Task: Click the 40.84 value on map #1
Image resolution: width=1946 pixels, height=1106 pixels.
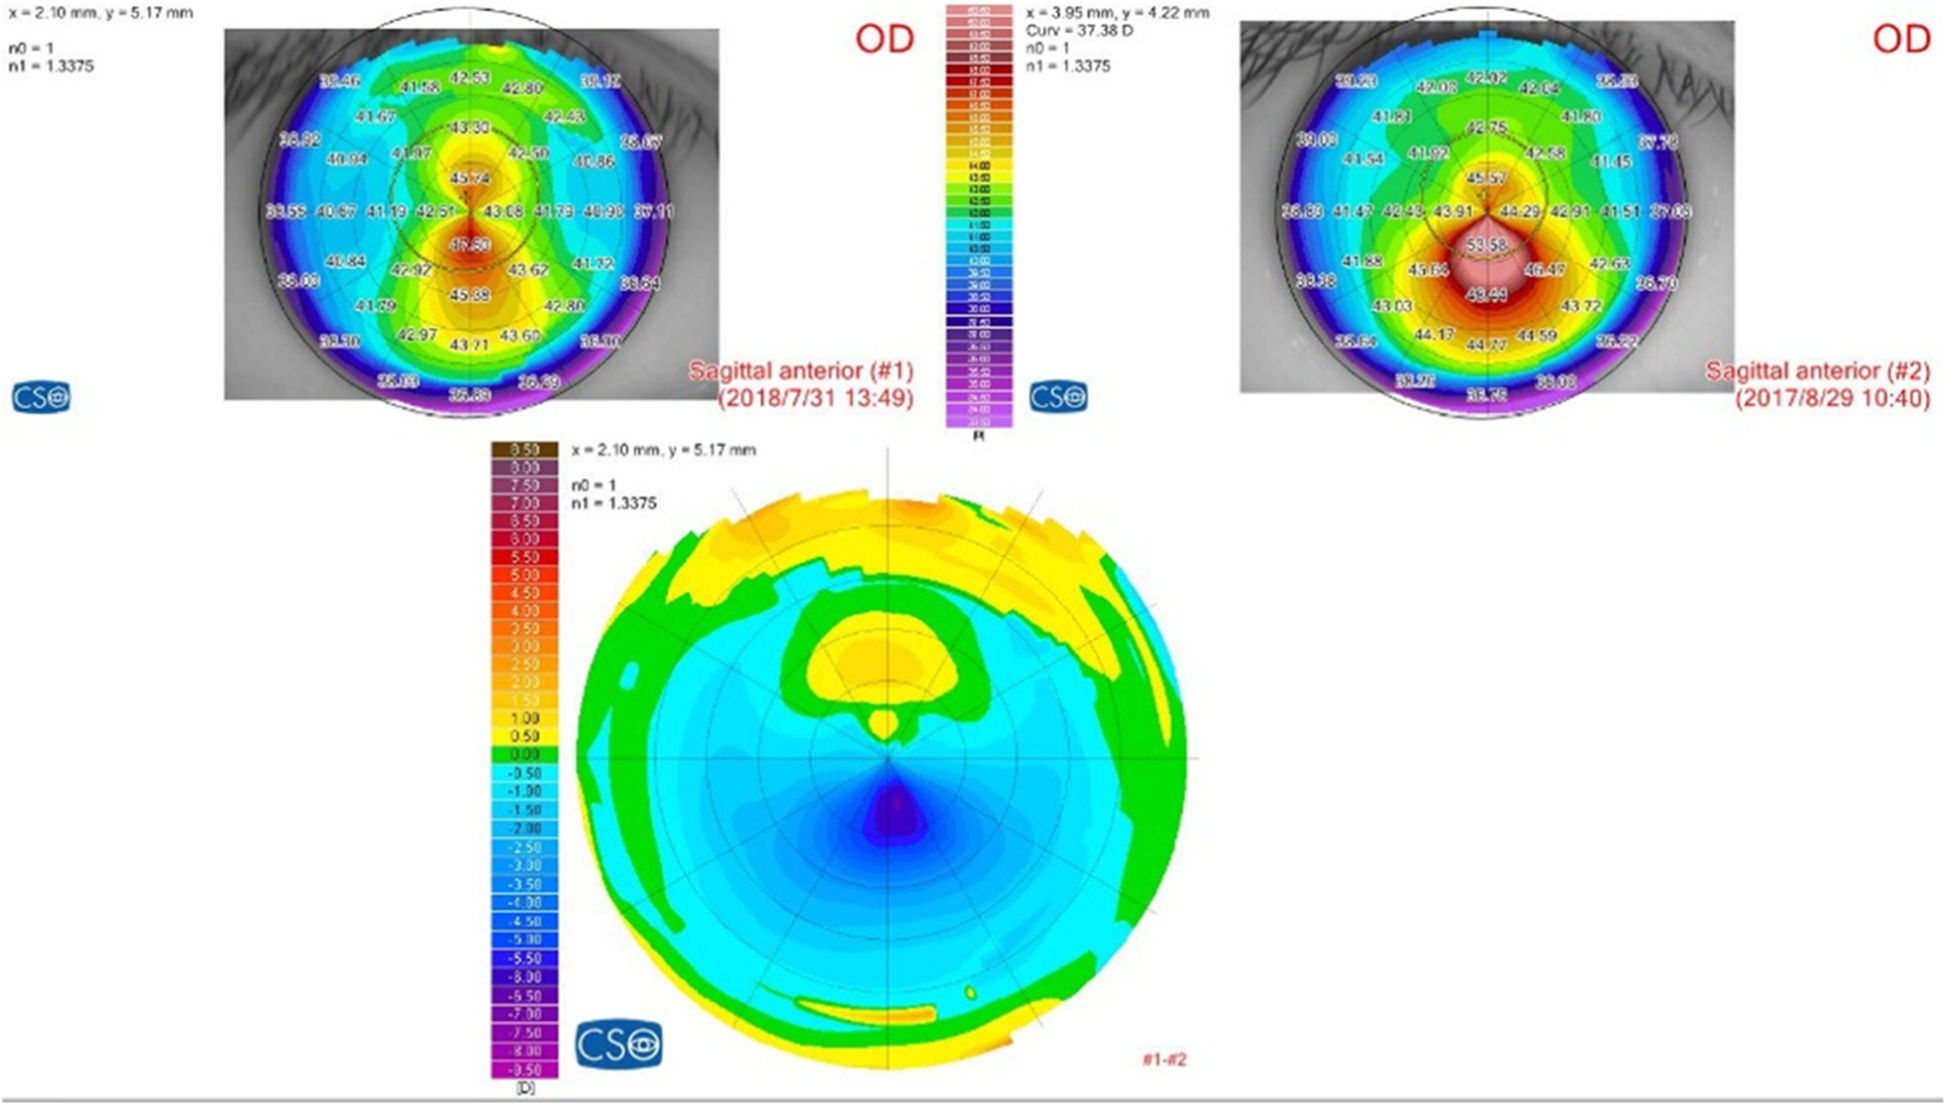Action: click(345, 262)
